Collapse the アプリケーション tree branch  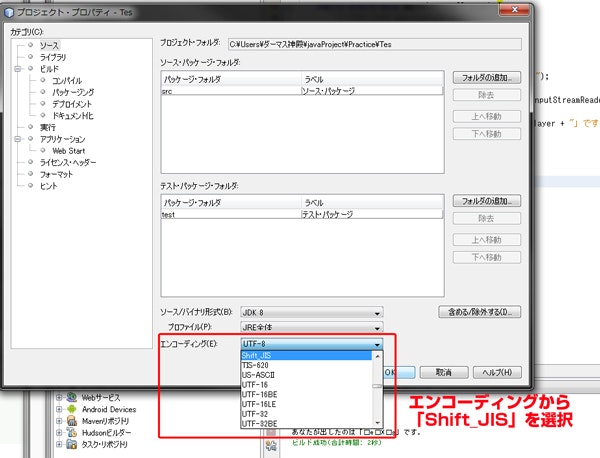17,139
